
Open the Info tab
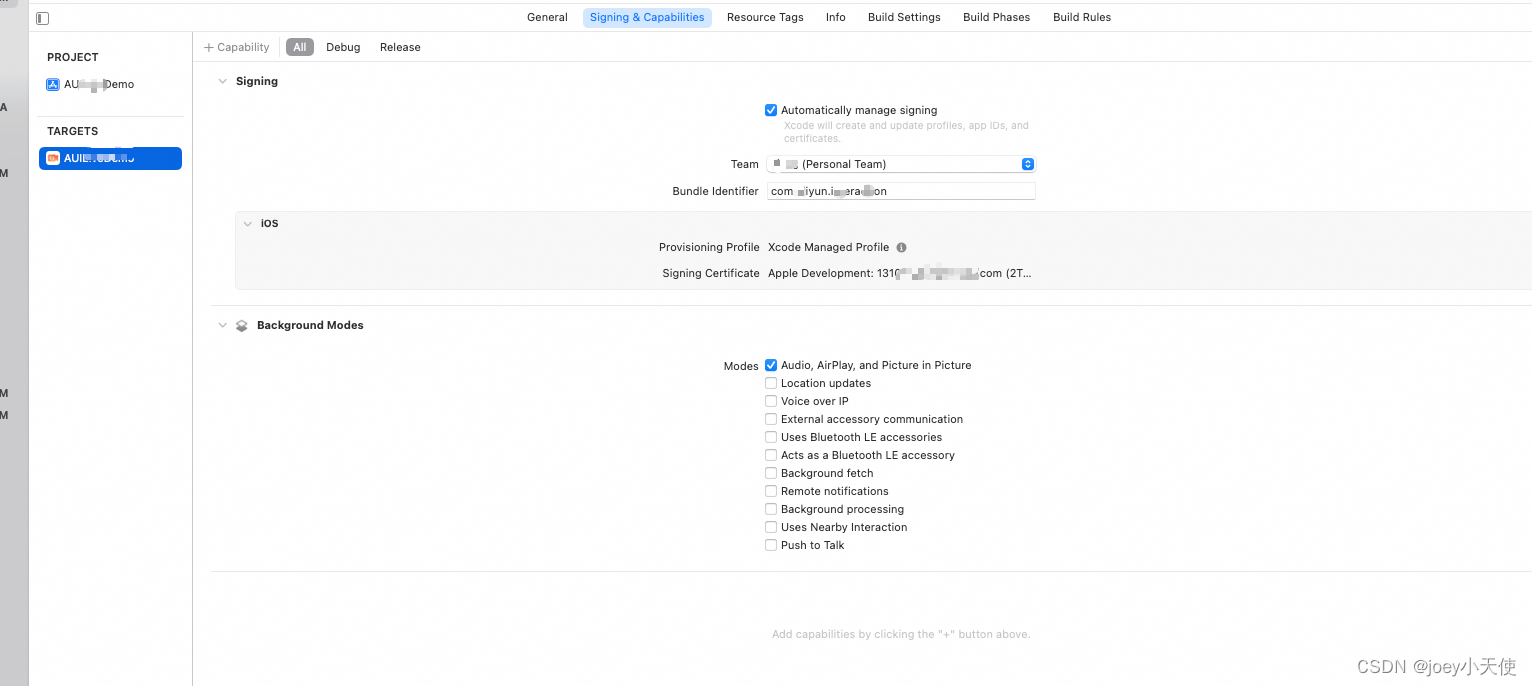(836, 17)
